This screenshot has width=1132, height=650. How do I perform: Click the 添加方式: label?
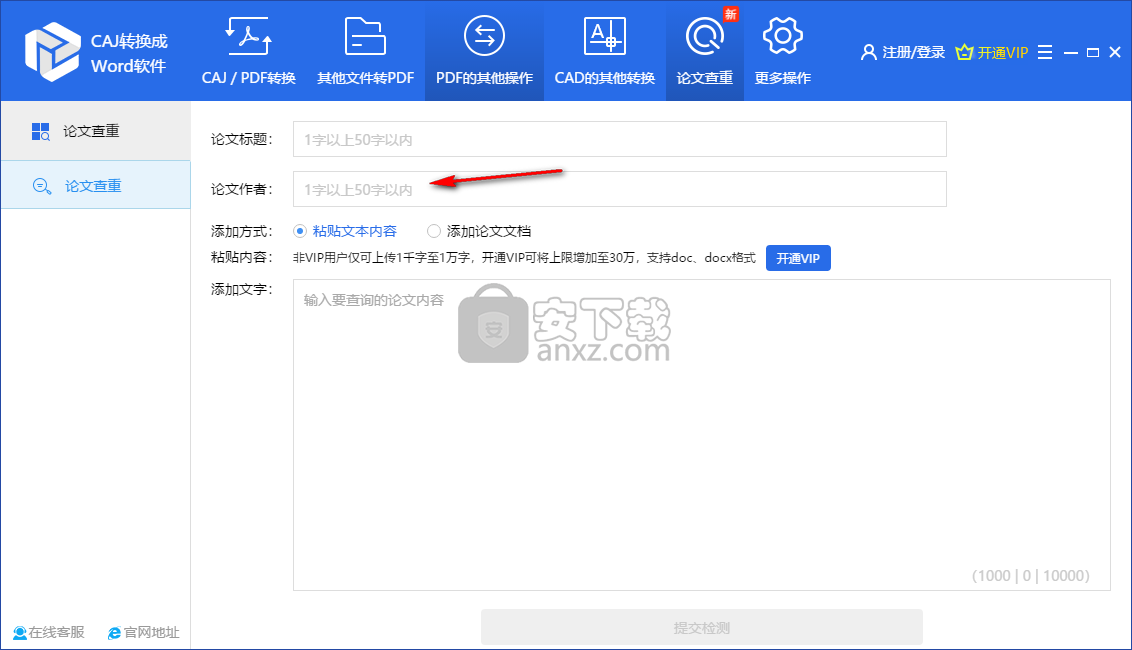pos(242,231)
